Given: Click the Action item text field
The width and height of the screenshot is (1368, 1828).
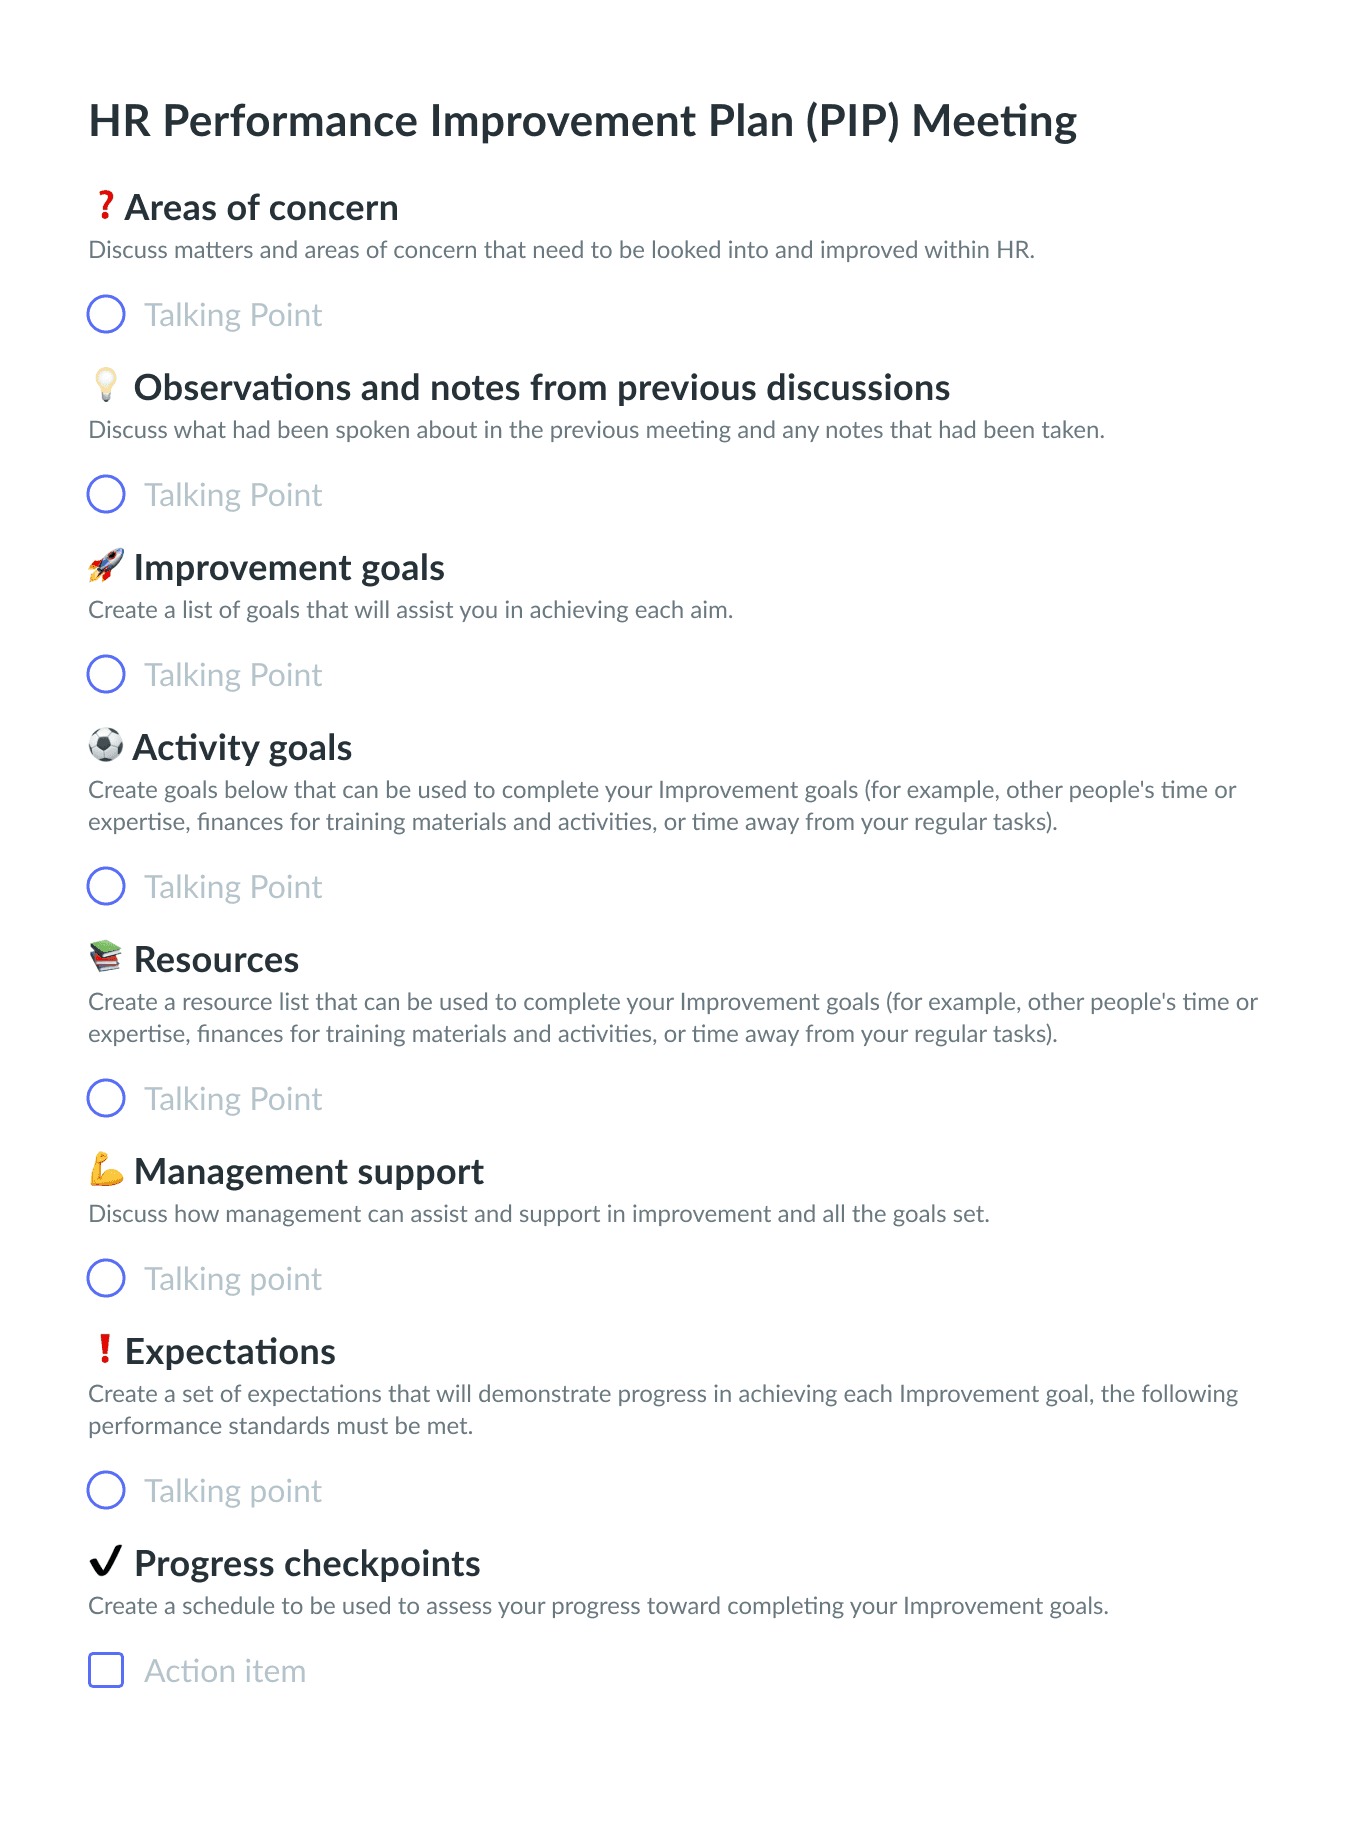Looking at the screenshot, I should point(225,1671).
